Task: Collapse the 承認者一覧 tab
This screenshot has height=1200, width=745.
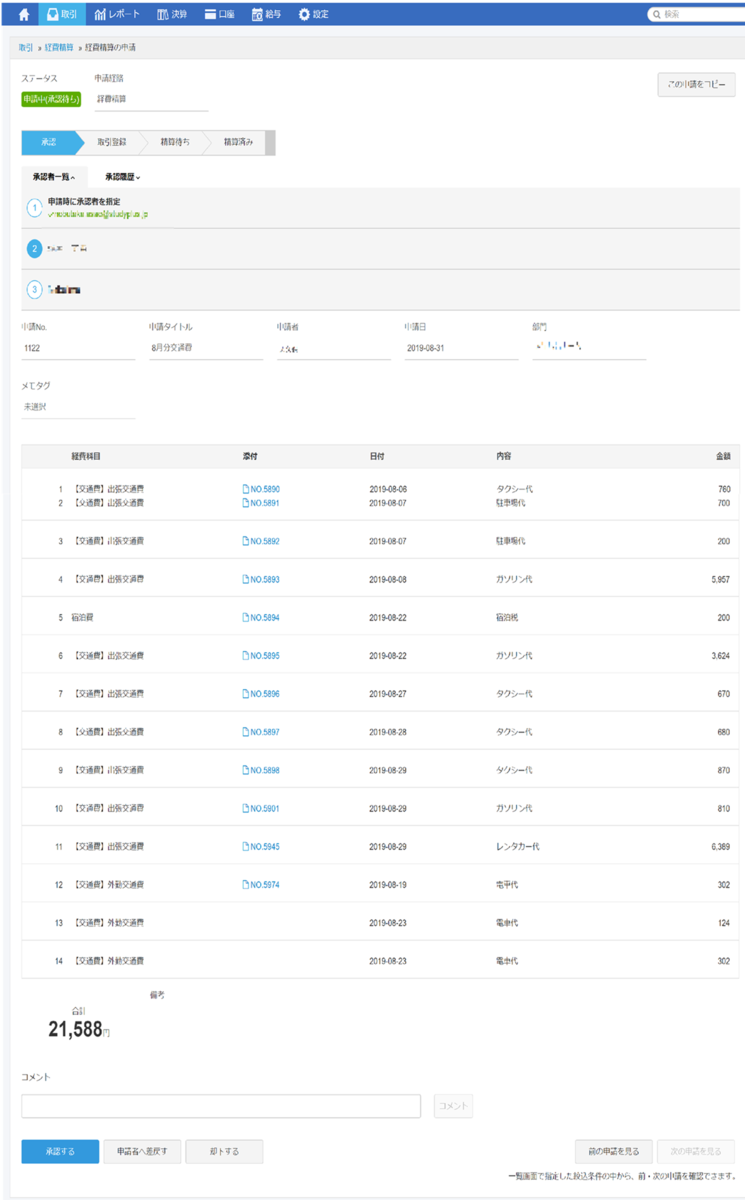Action: point(54,176)
